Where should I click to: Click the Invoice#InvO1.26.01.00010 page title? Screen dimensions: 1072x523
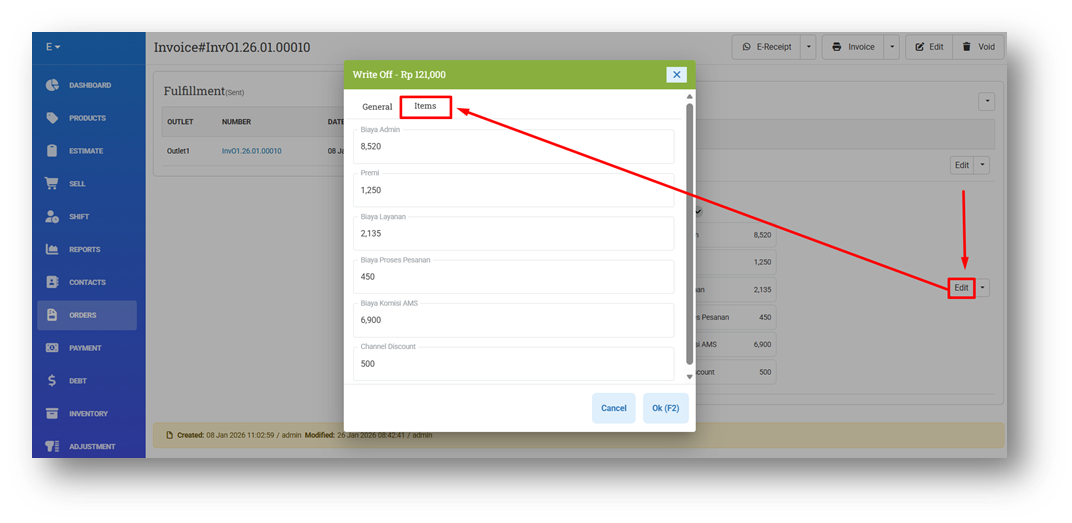[232, 47]
